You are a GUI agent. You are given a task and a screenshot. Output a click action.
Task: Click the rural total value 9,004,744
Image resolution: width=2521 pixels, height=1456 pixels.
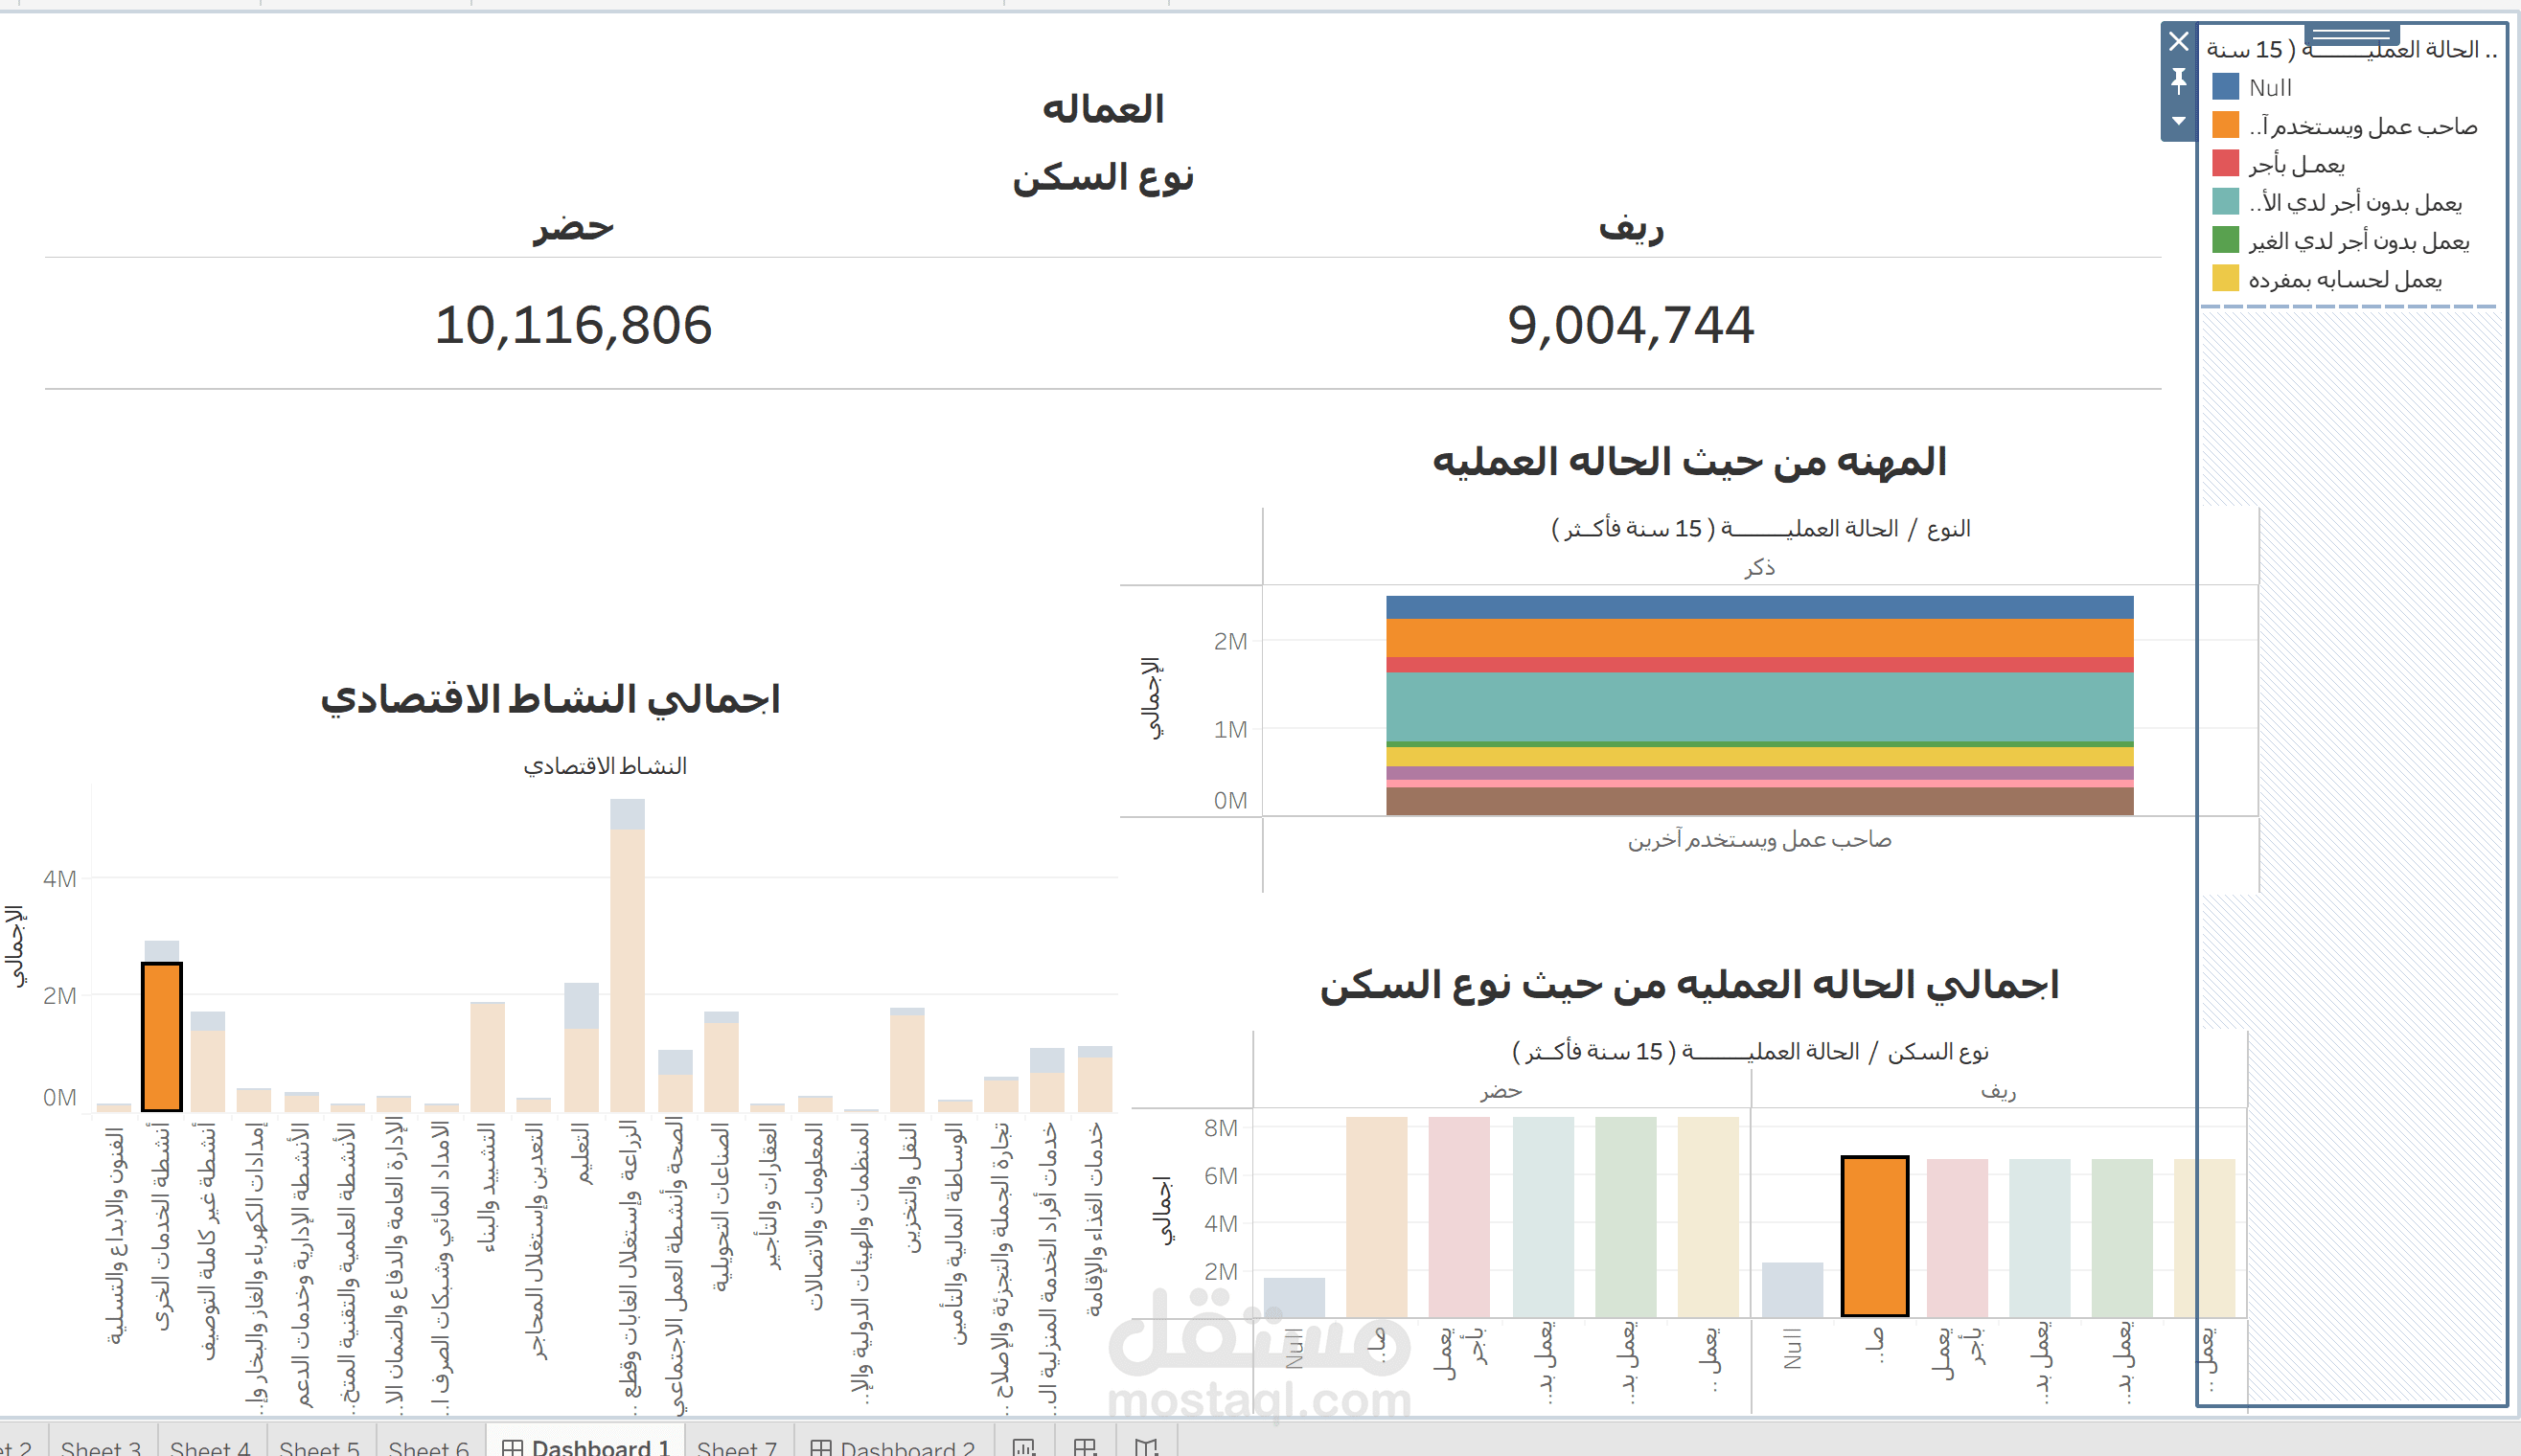click(x=1631, y=325)
